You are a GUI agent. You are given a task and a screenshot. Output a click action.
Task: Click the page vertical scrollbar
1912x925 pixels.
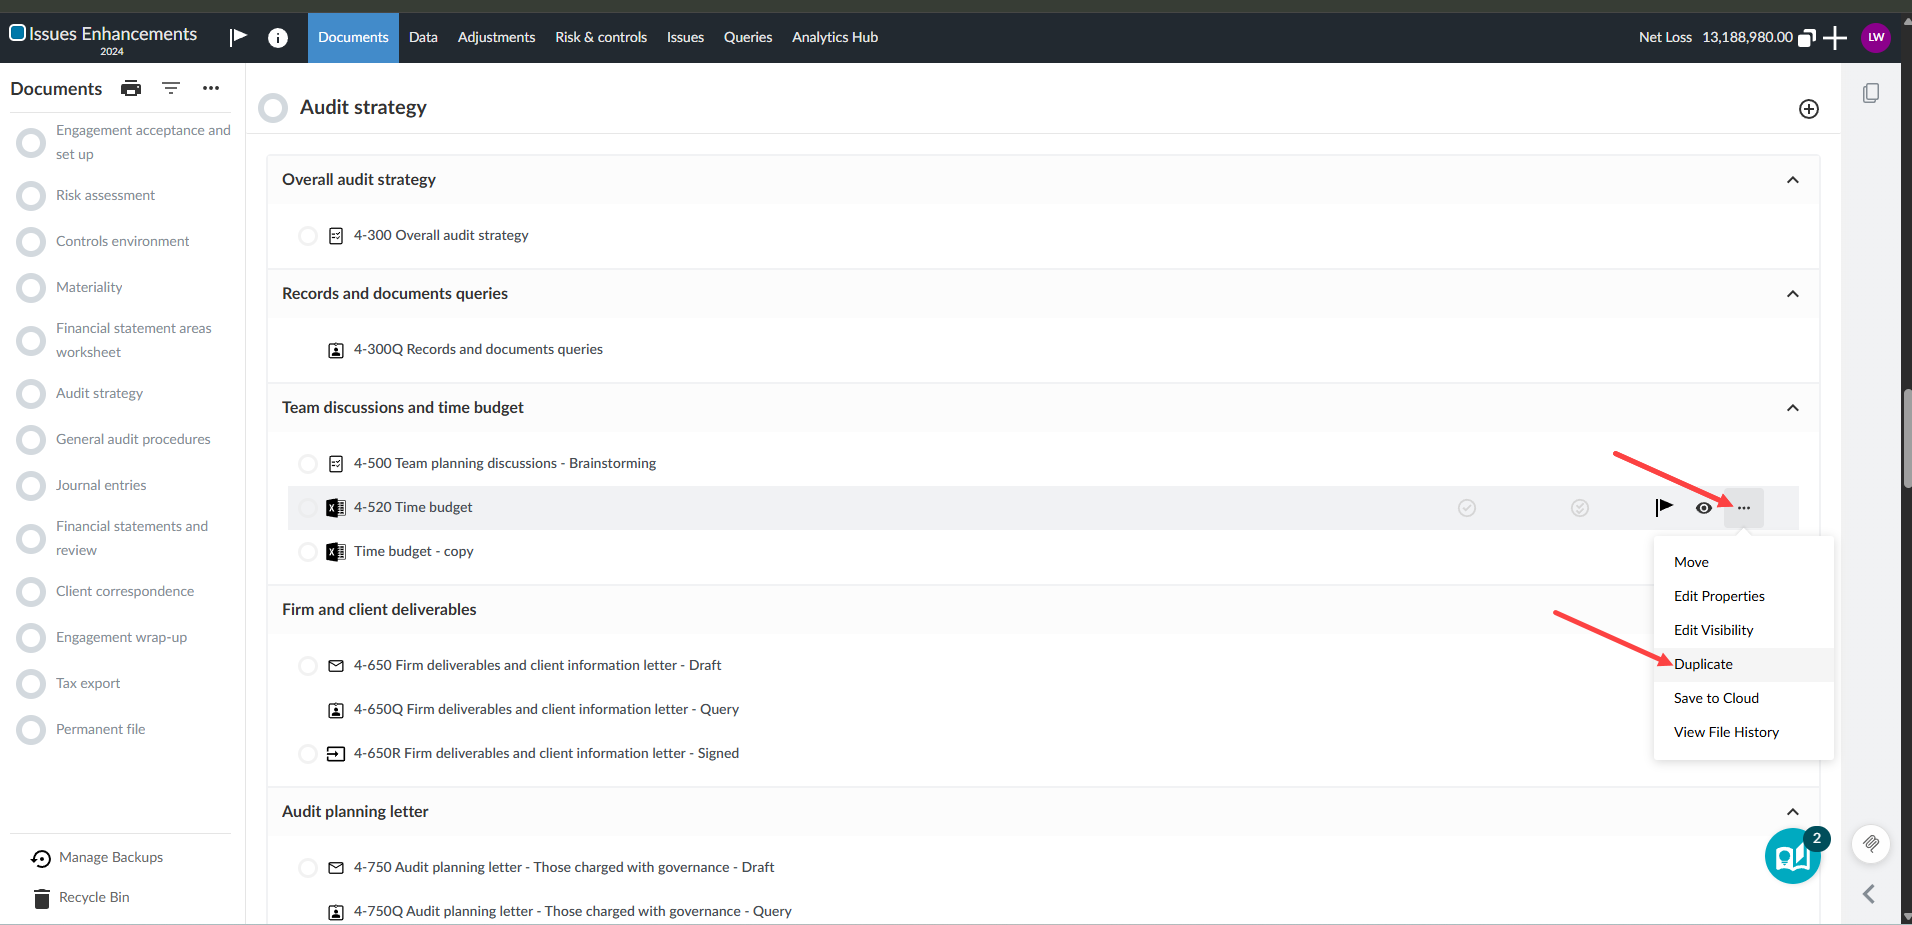coord(1907,440)
